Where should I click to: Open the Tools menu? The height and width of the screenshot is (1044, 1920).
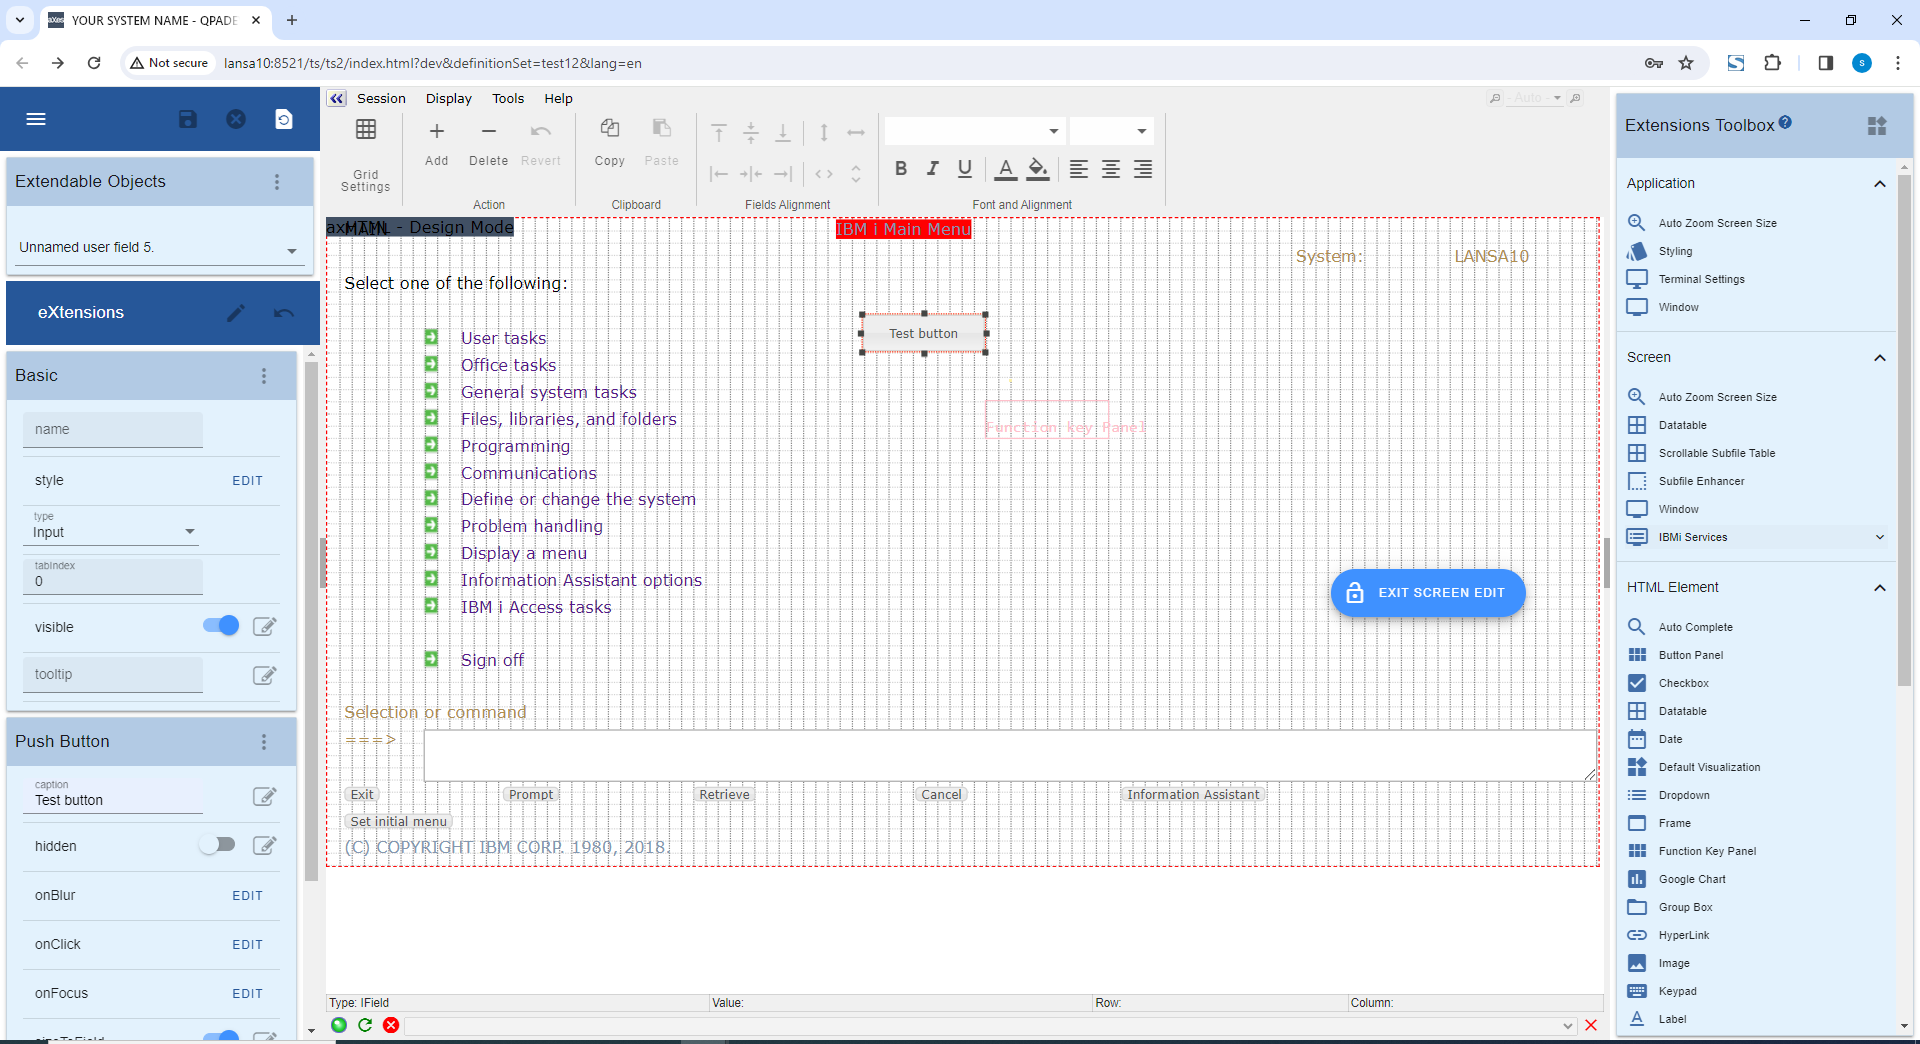pos(508,98)
